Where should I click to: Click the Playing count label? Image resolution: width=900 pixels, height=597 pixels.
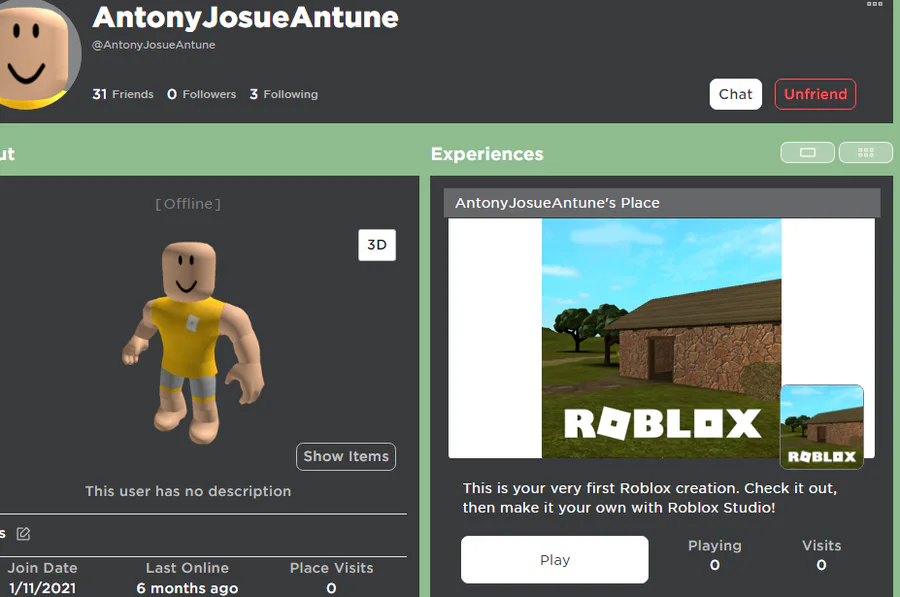715,545
